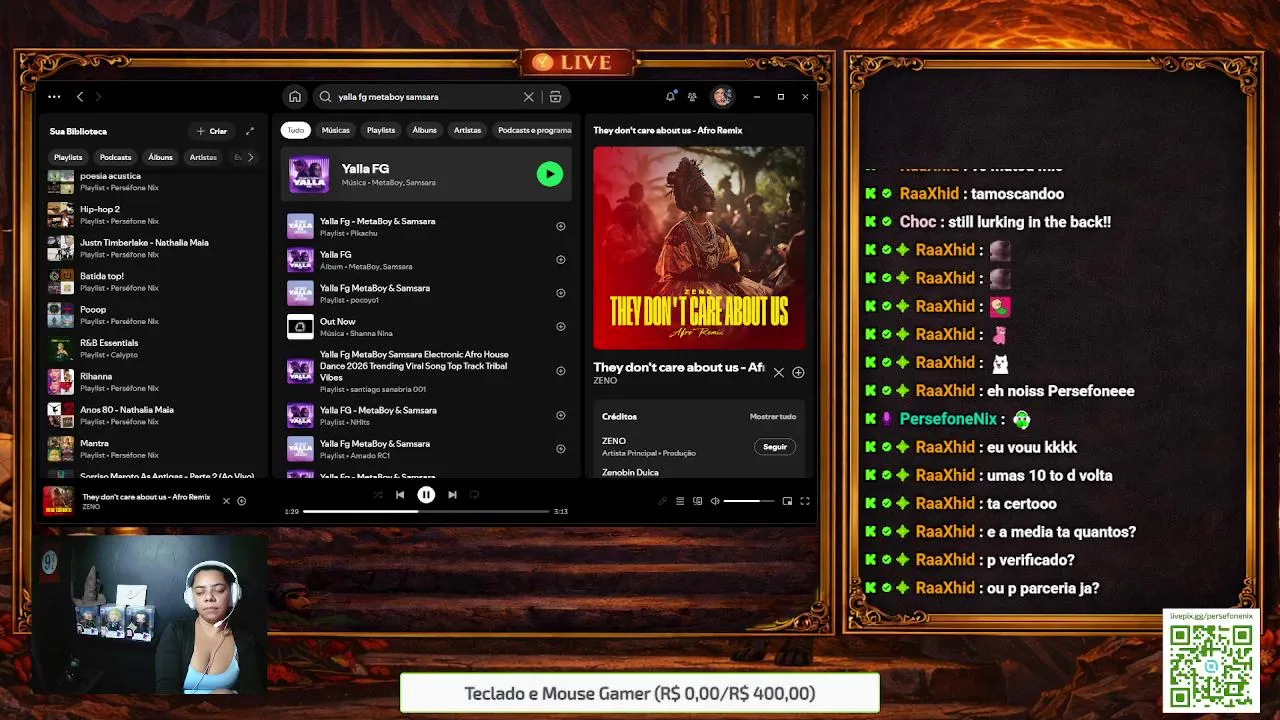
Task: Add playlist by santiago sanabria 001 to library
Action: [x=560, y=371]
